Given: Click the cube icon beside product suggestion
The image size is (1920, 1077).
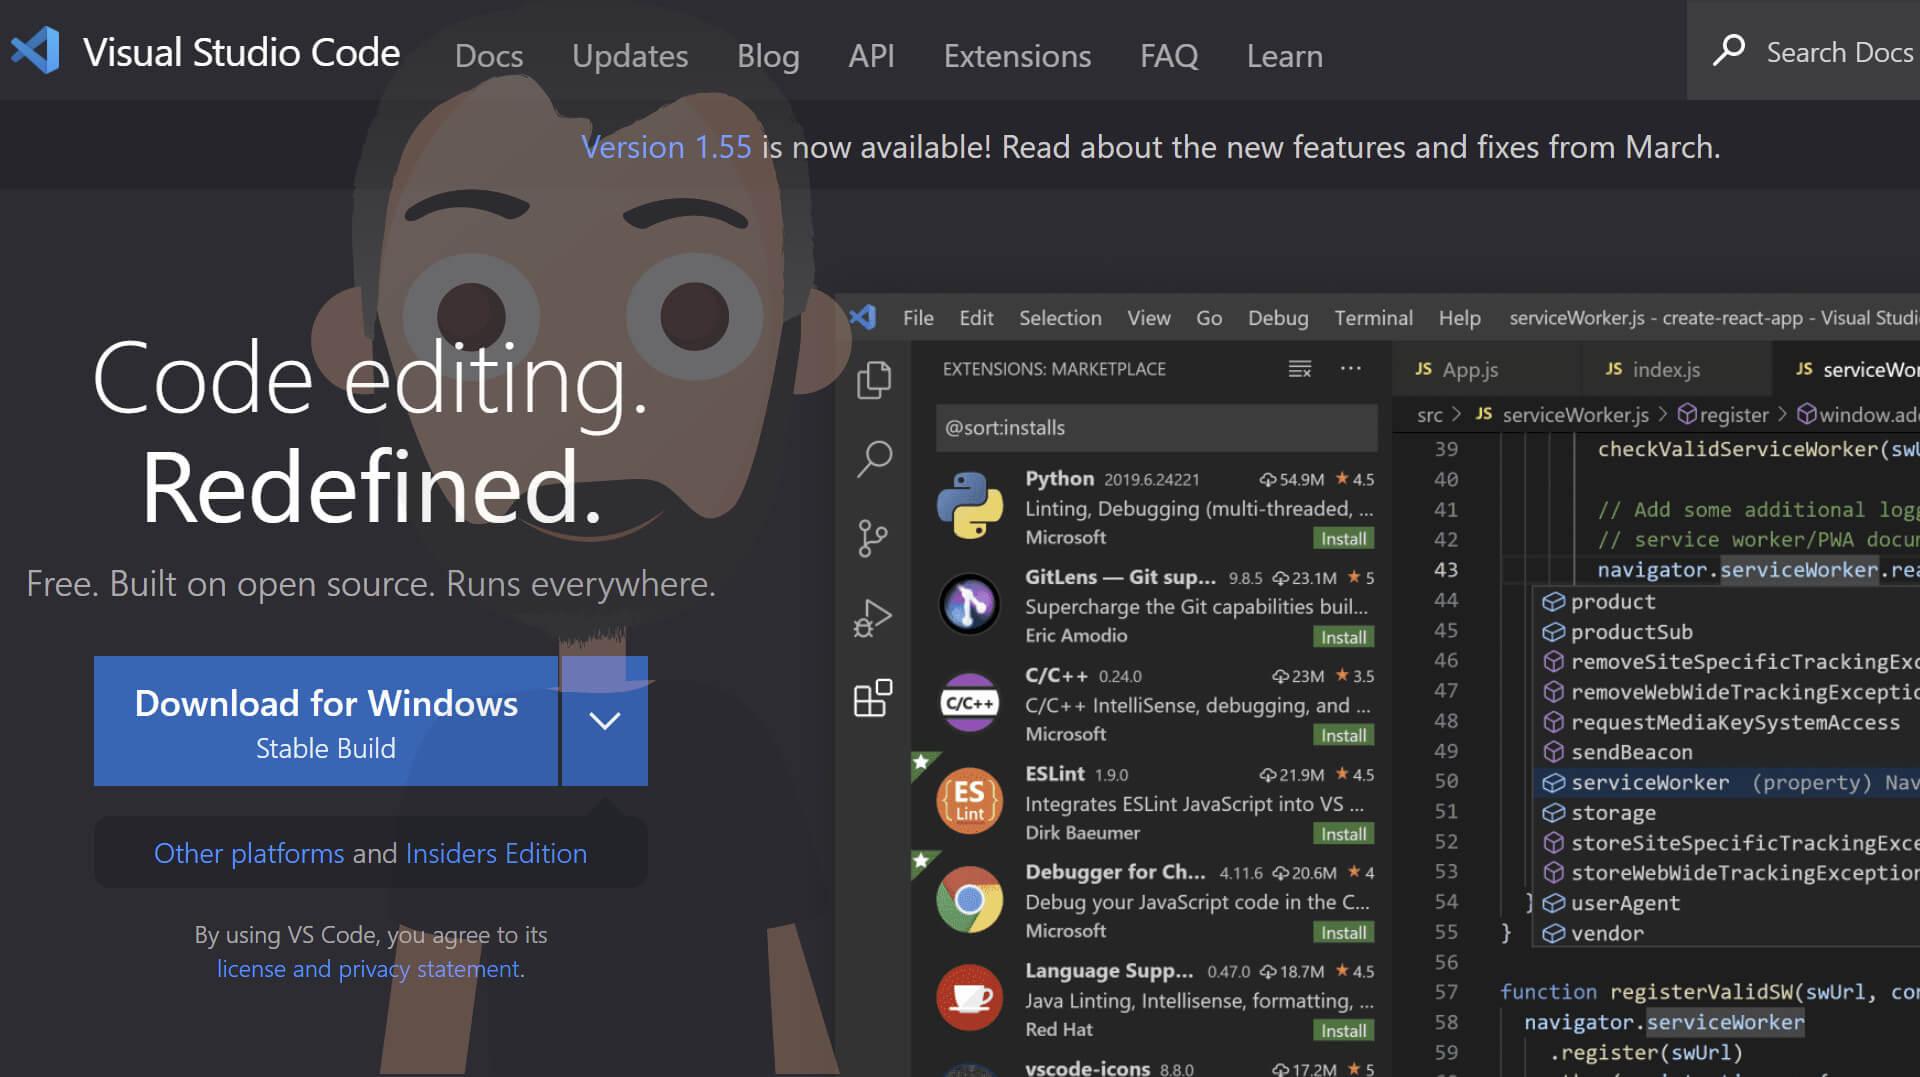Looking at the screenshot, I should tap(1553, 601).
